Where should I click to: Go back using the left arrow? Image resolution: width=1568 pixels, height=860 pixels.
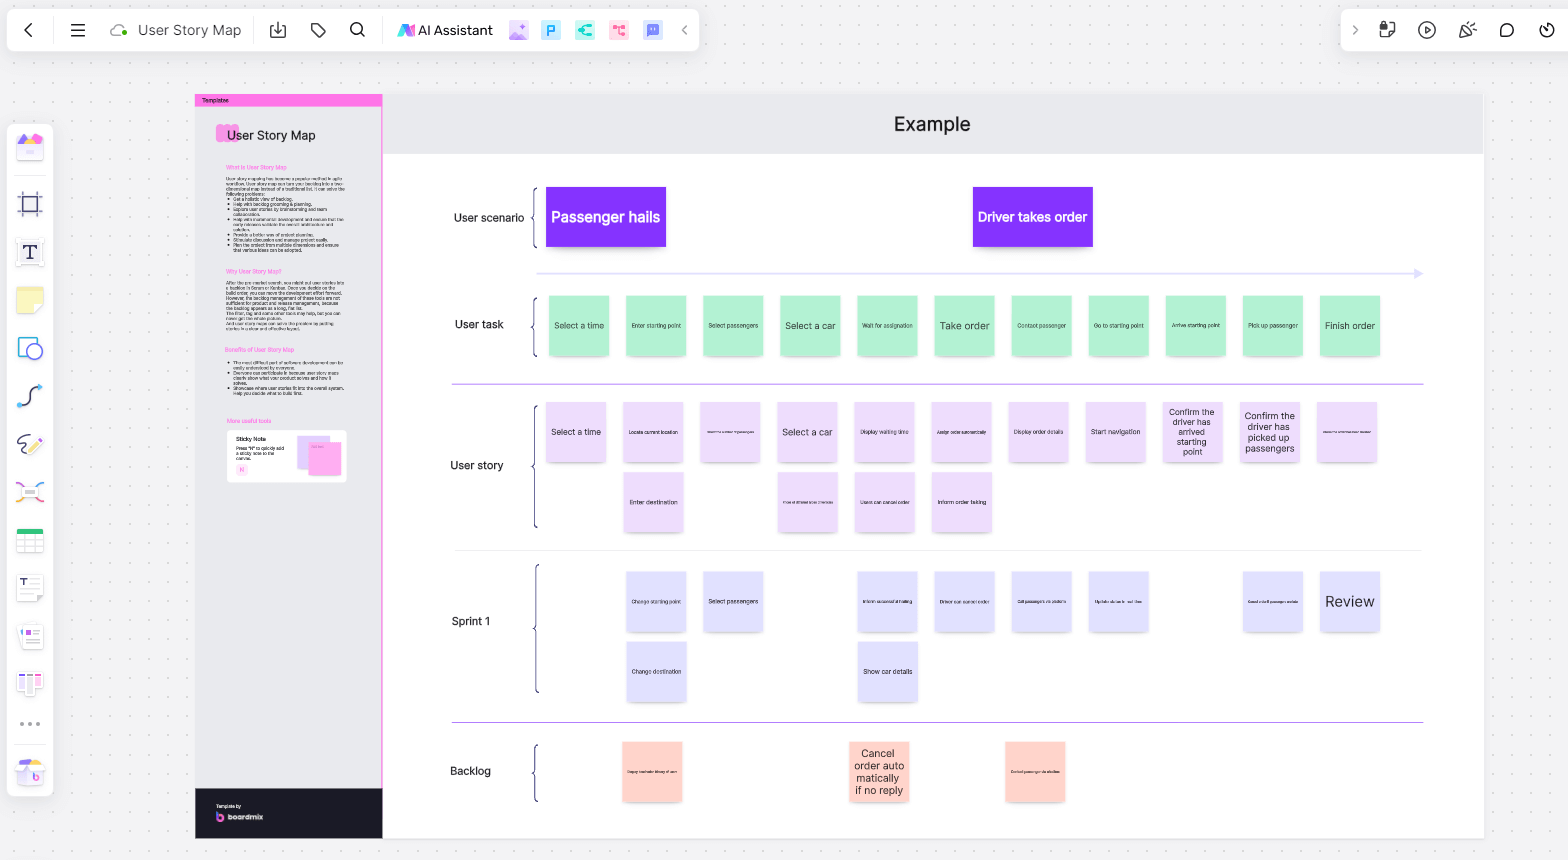[x=29, y=30]
